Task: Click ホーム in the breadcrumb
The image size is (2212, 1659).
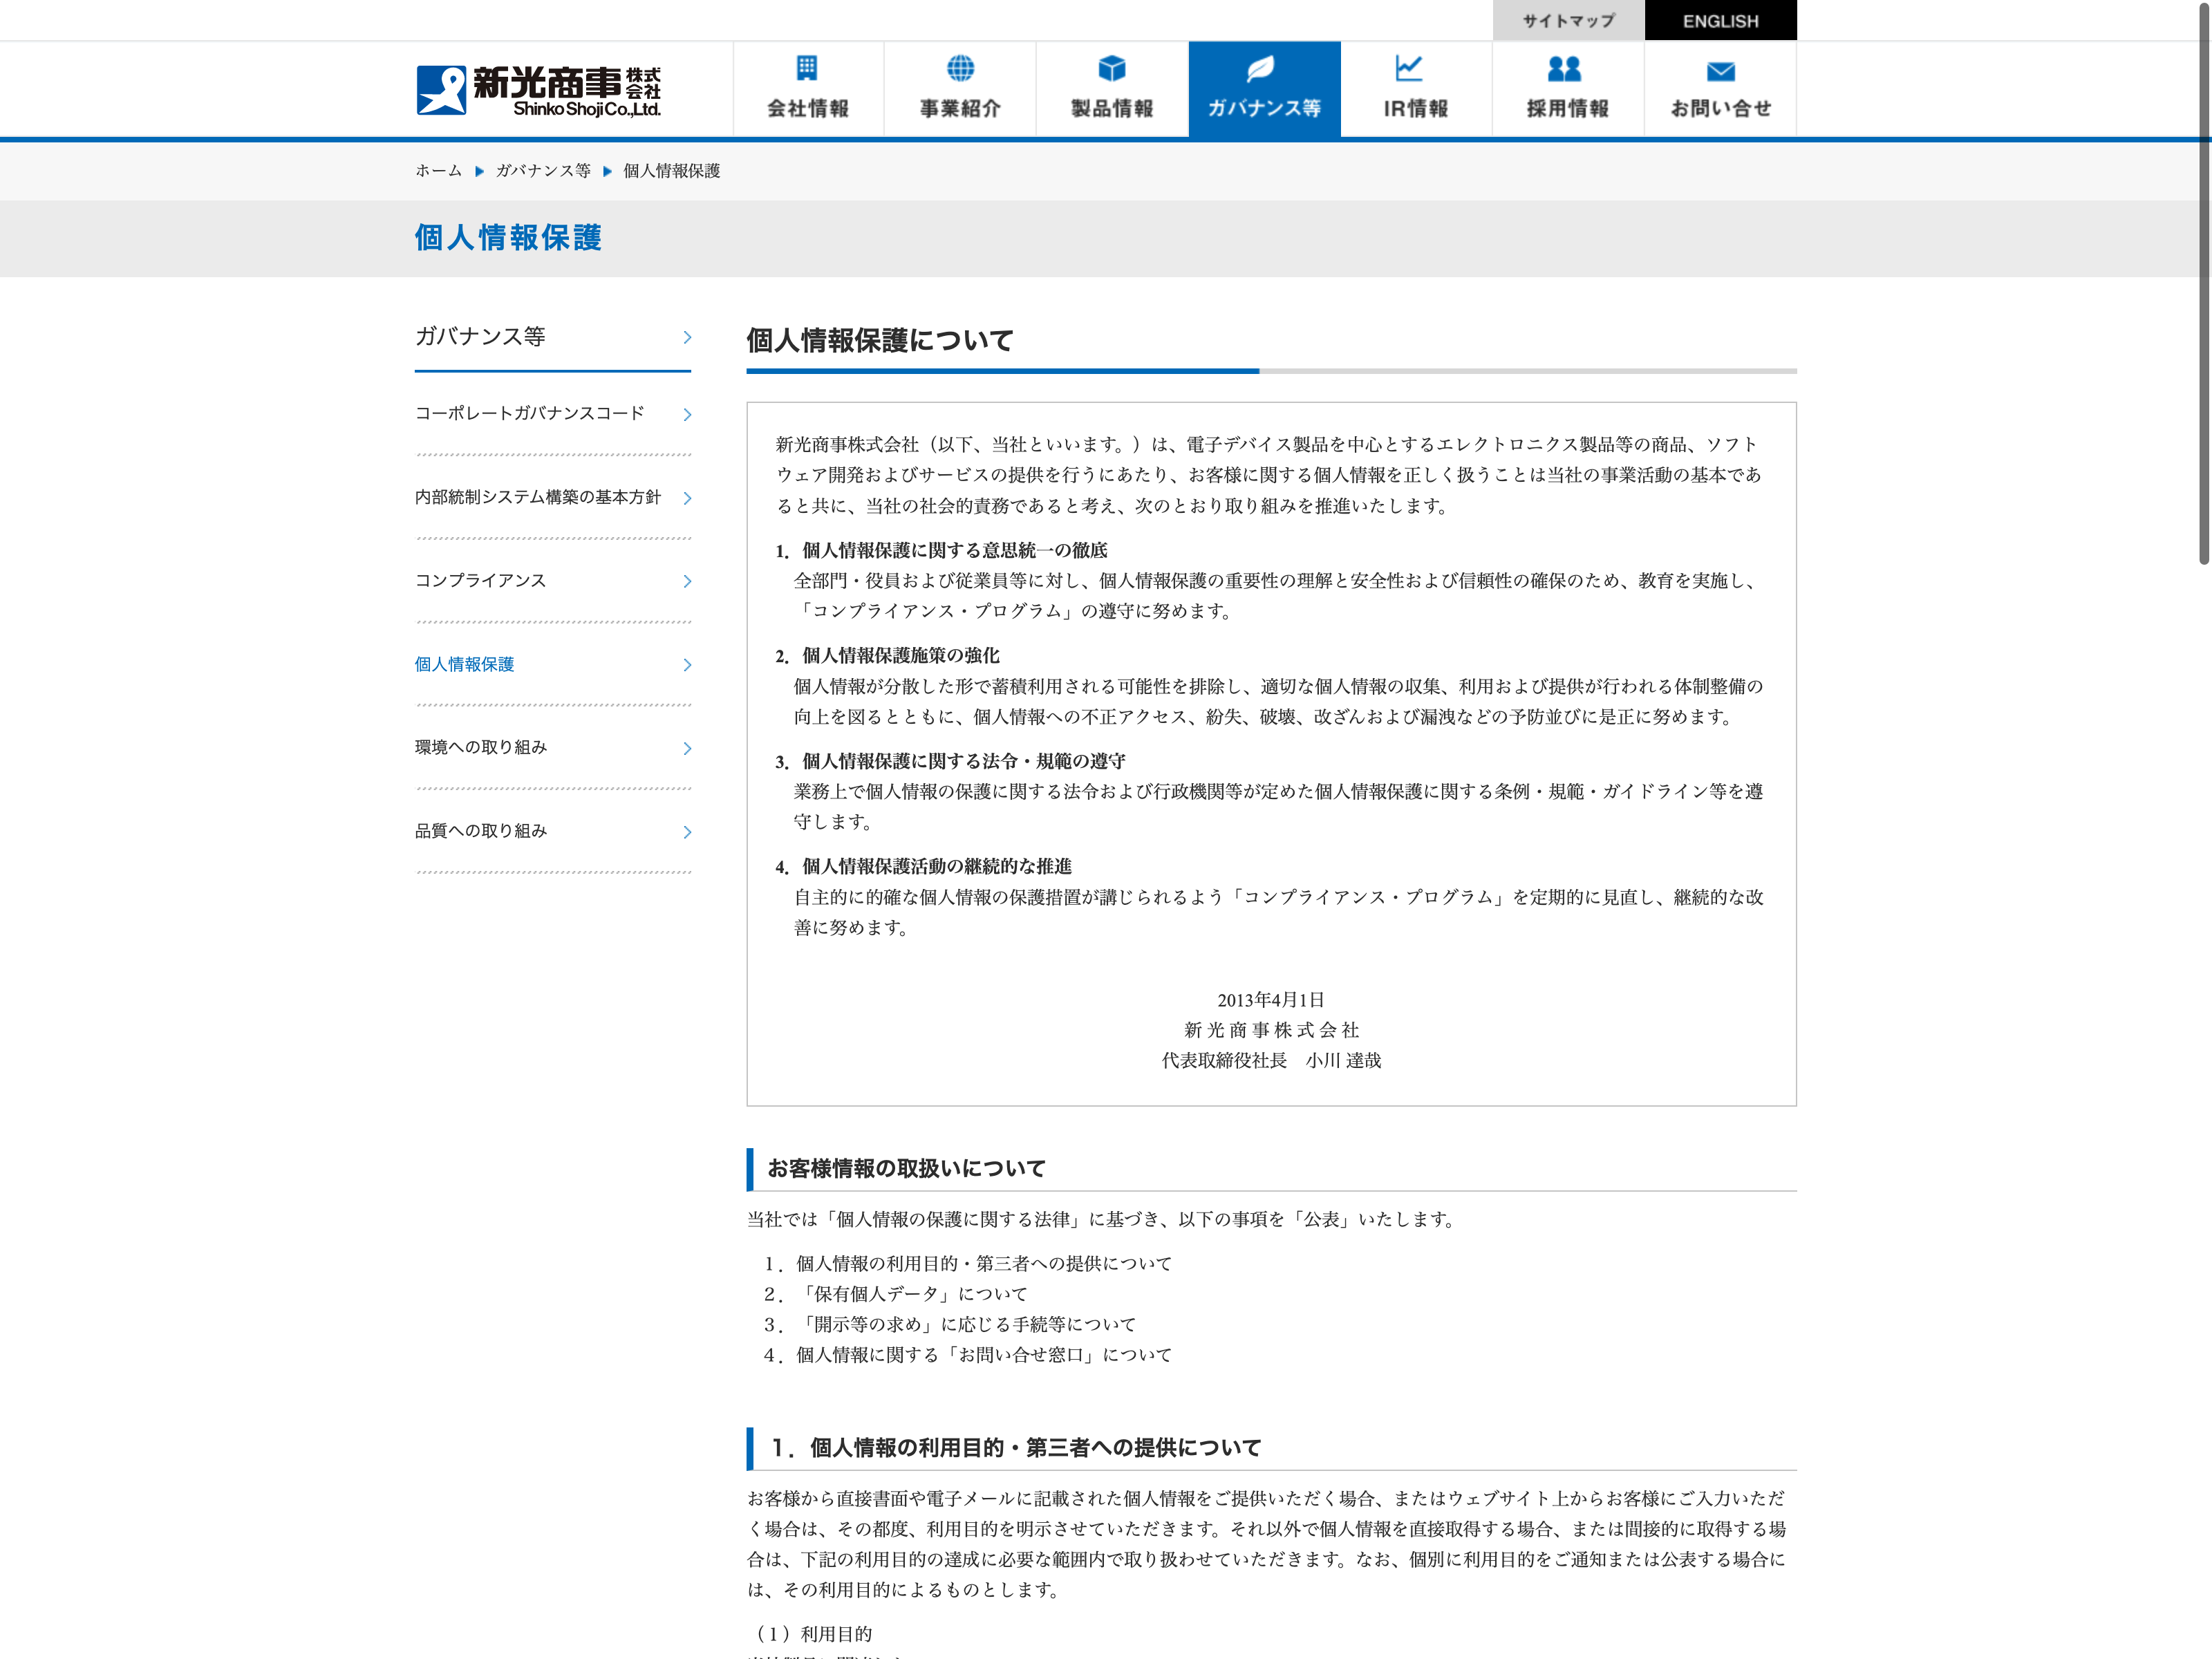Action: (x=439, y=171)
